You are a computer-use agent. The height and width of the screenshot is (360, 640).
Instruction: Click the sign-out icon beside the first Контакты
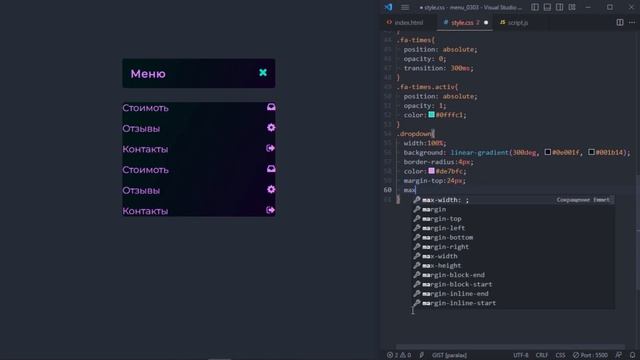tap(271, 148)
